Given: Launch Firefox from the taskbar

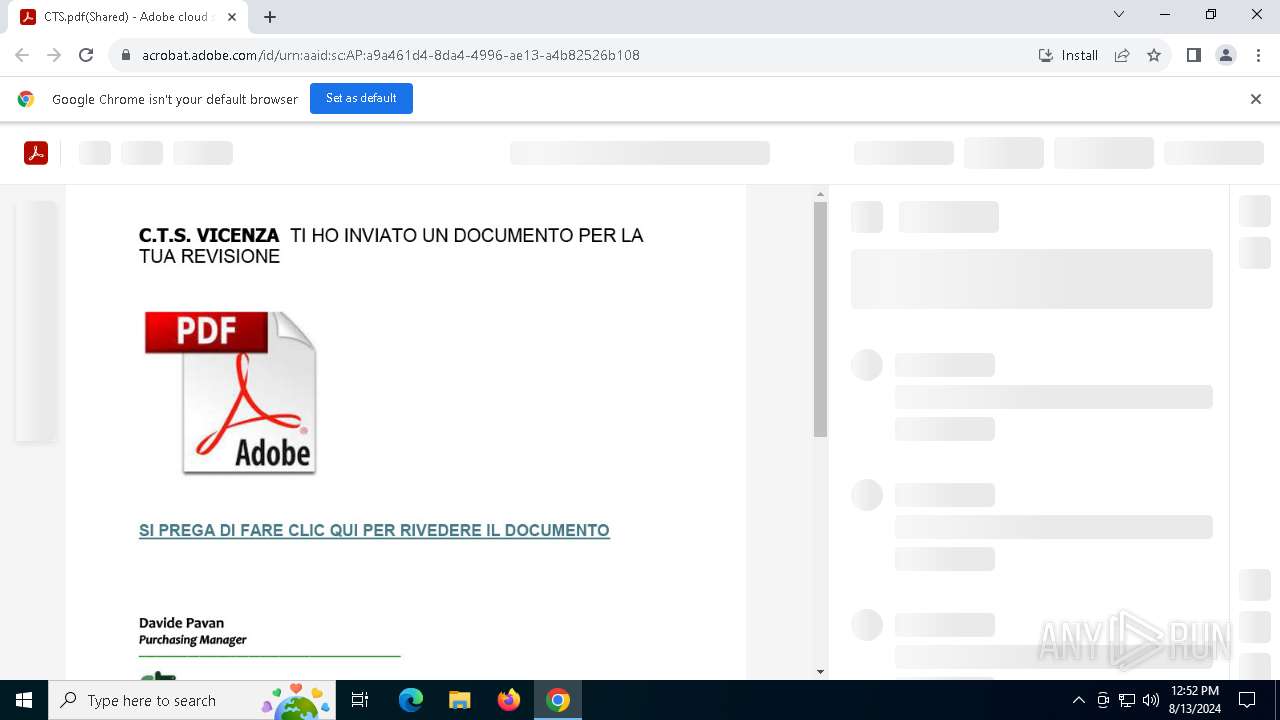Looking at the screenshot, I should click(508, 700).
